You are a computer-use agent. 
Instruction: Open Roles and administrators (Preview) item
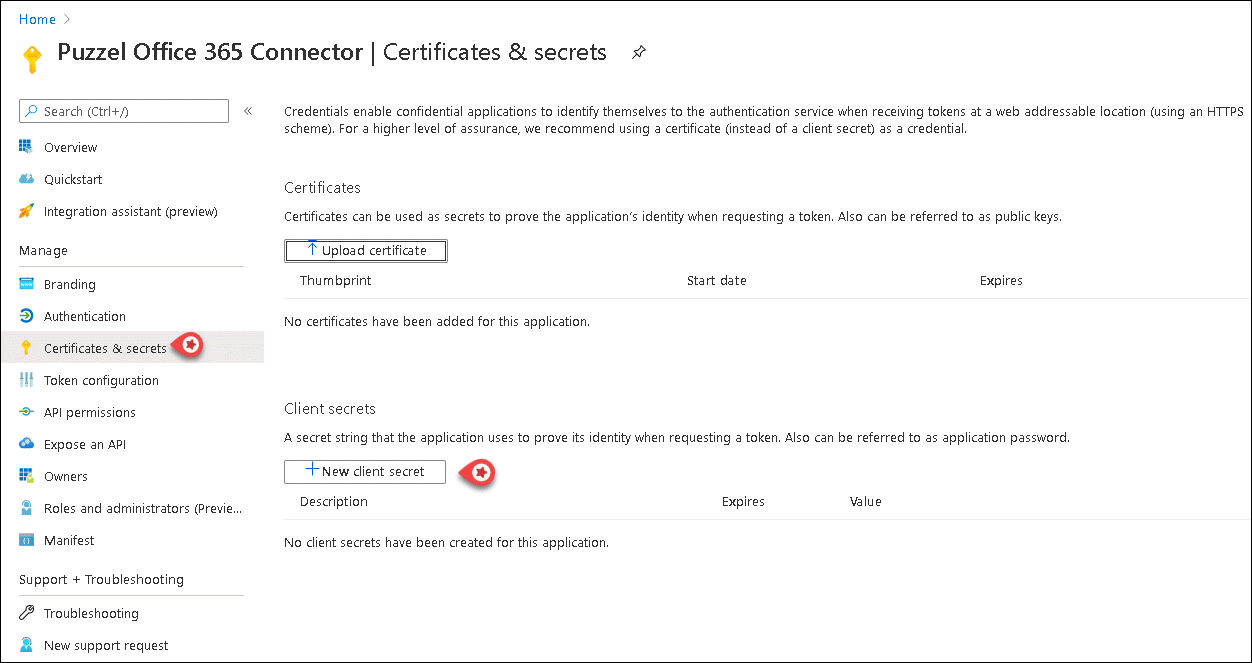pos(142,508)
